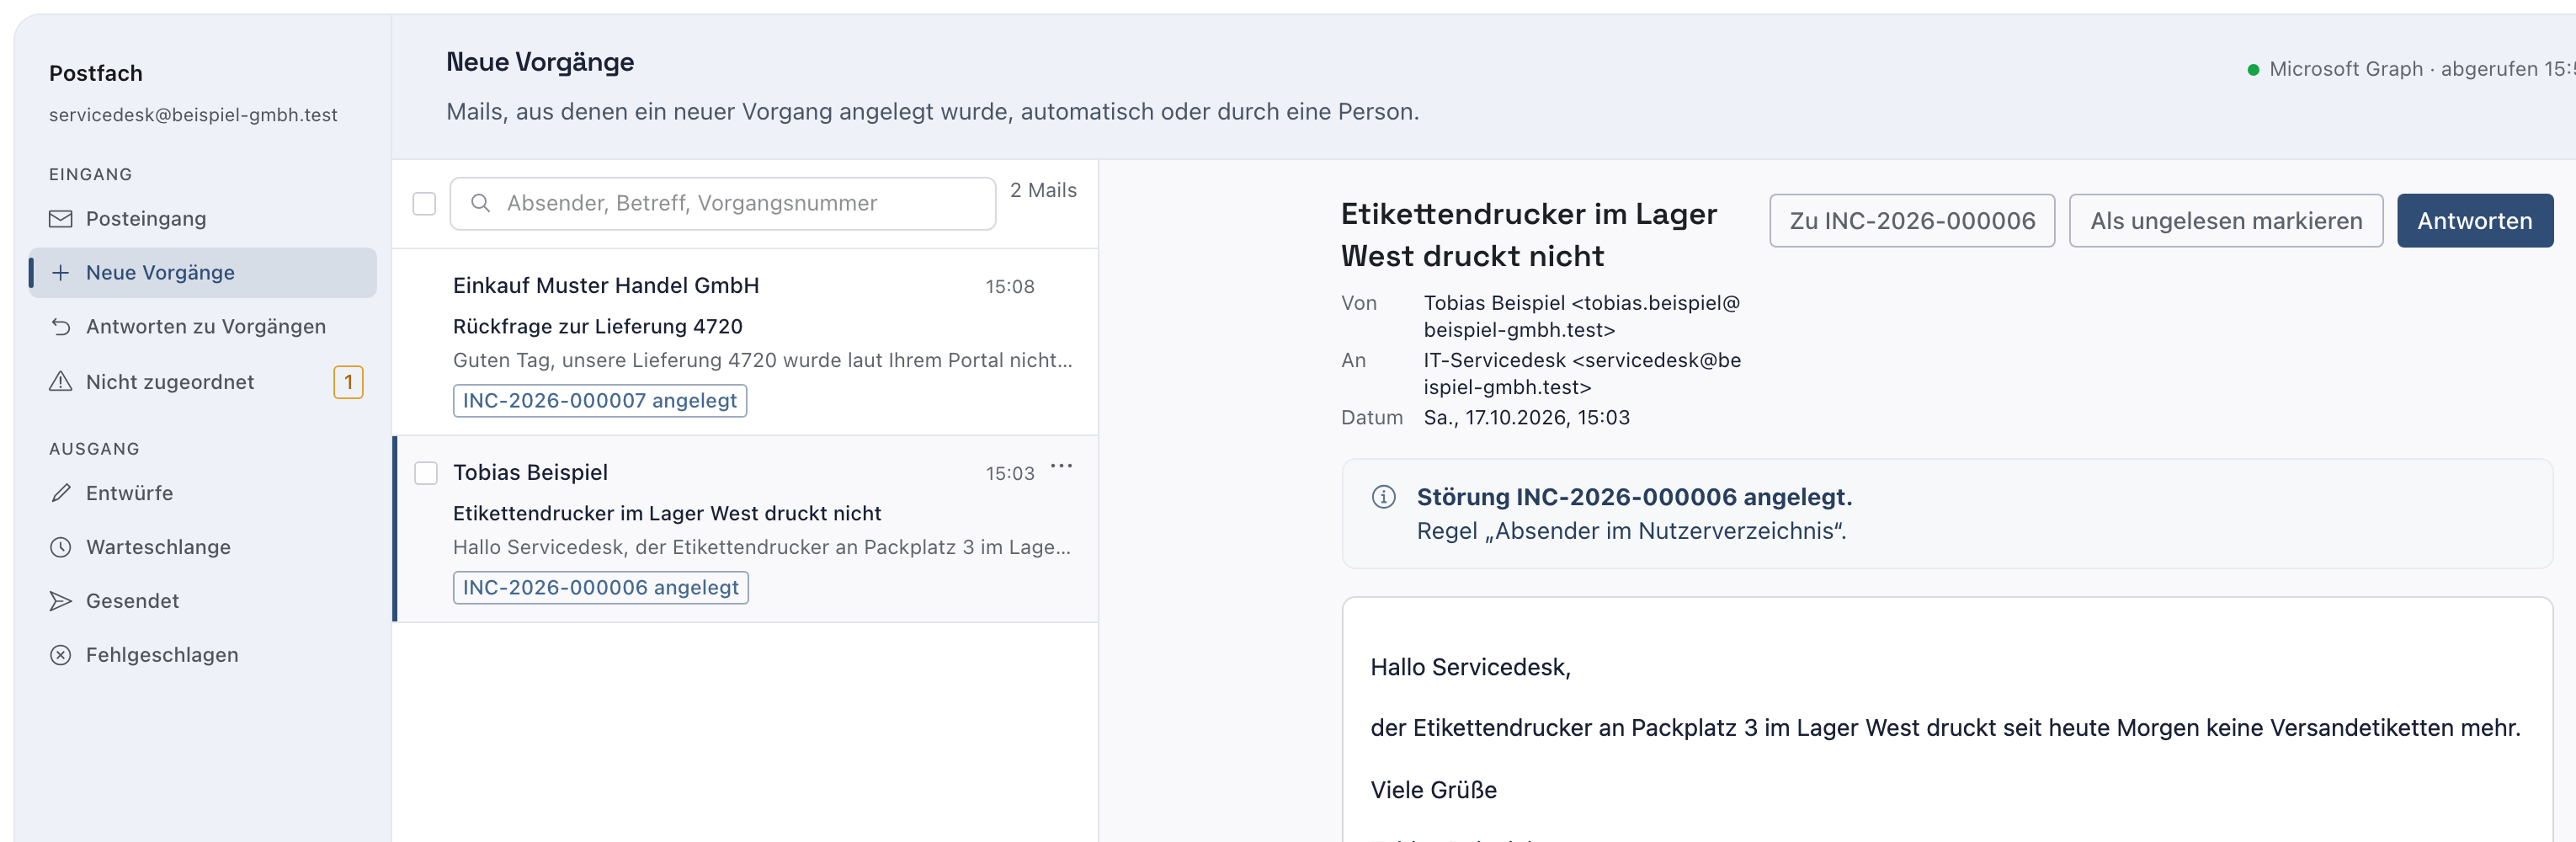Click the Nicht zugeordnet count badge
Screen dimensions: 2576x842
(x=348, y=382)
